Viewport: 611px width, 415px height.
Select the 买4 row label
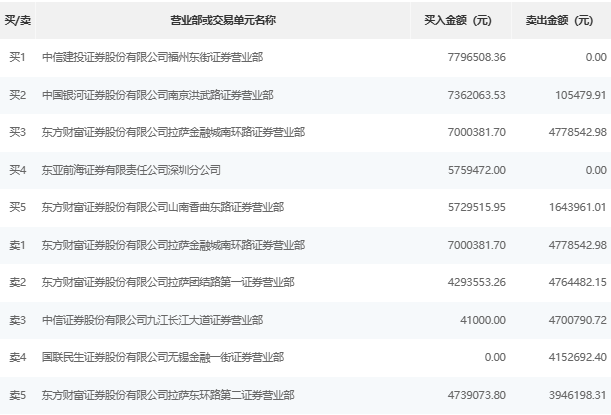coord(18,170)
